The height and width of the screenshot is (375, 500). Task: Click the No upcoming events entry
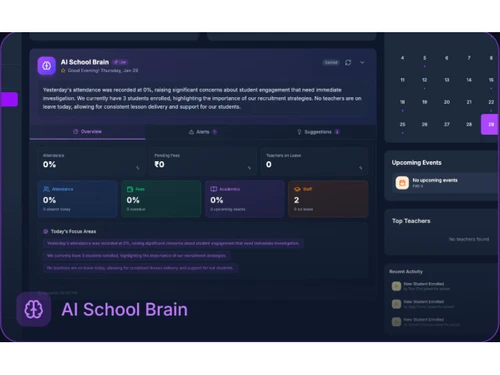coord(445,183)
